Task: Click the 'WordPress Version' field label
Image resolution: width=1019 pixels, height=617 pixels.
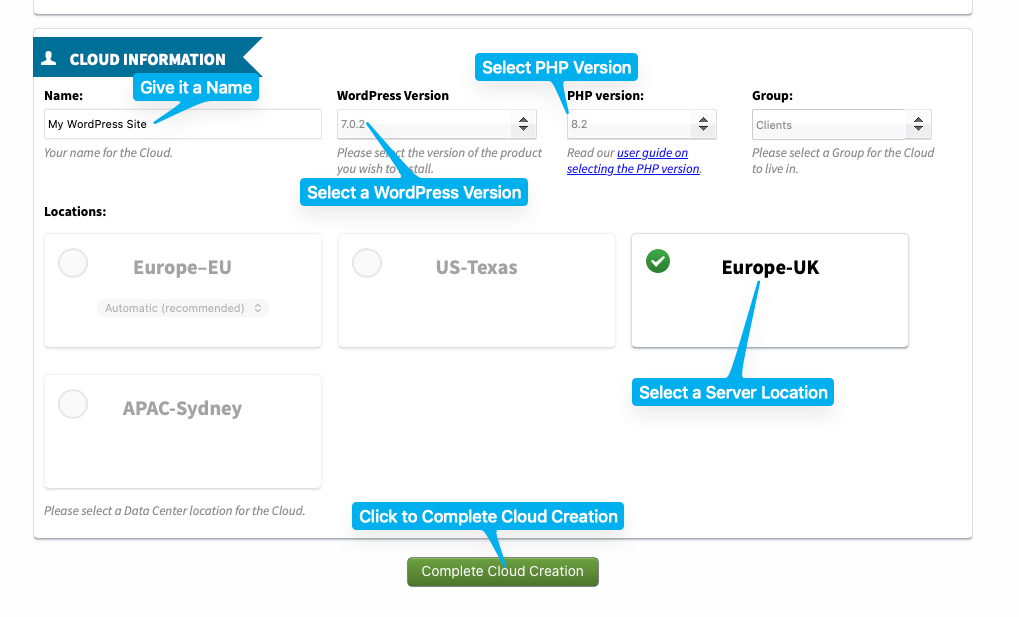Action: tap(393, 96)
